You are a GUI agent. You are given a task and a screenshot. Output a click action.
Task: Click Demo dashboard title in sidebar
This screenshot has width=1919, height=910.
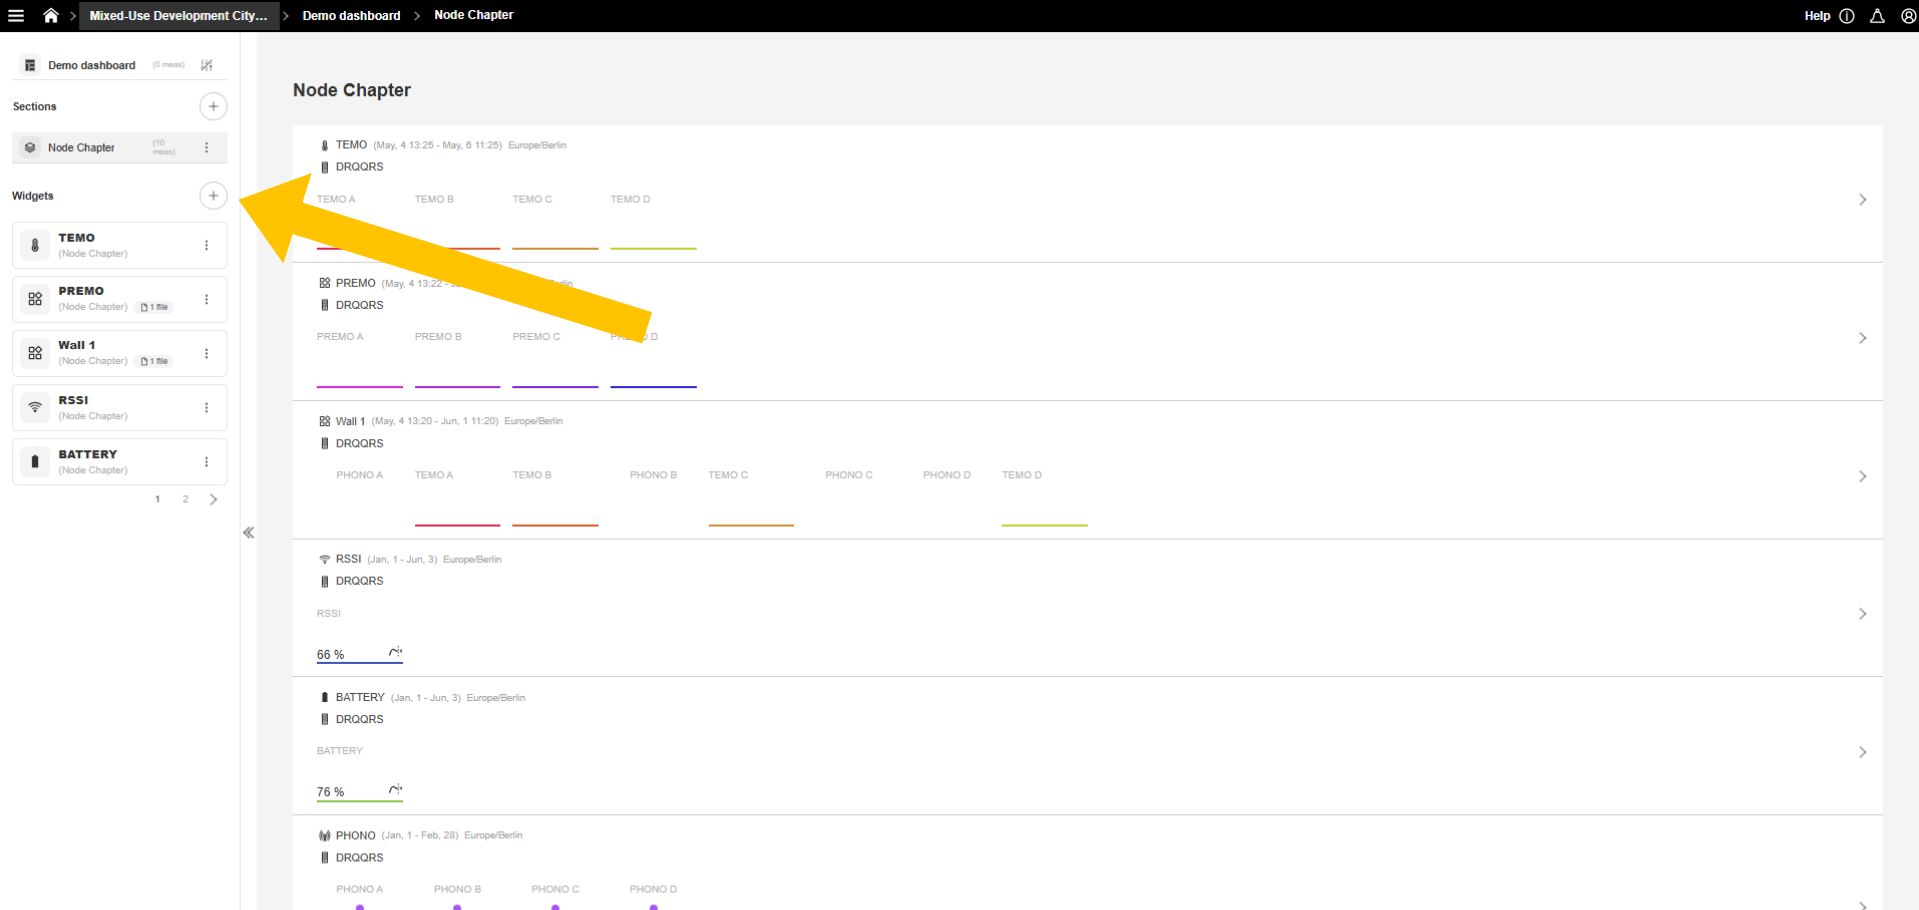(91, 65)
